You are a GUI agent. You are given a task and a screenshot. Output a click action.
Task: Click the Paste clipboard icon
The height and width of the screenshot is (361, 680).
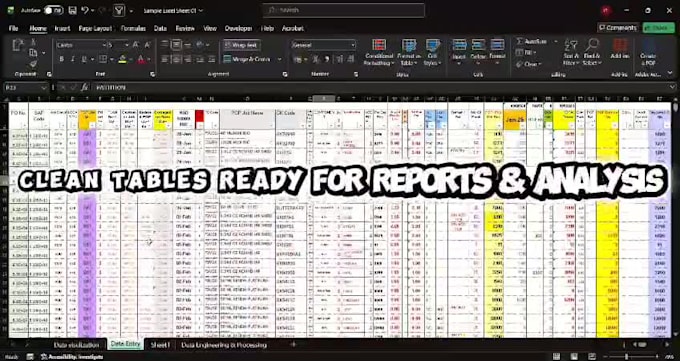[x=18, y=45]
